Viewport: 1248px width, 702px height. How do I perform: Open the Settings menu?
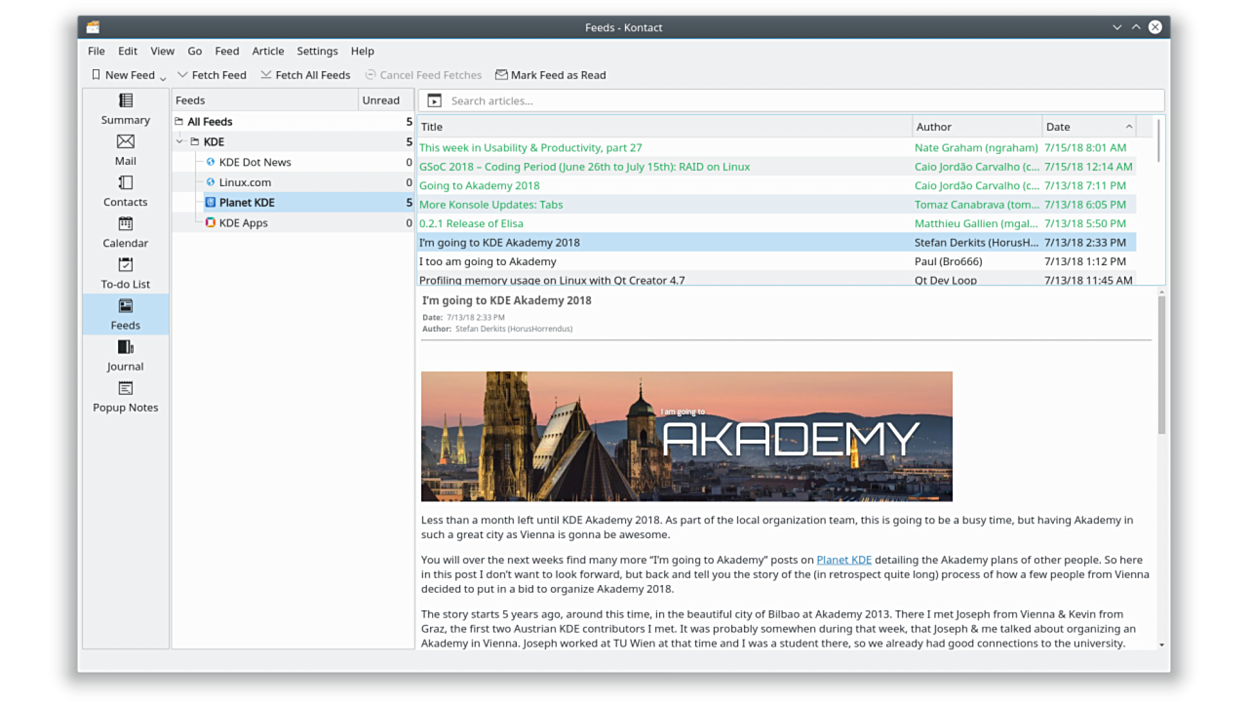tap(317, 51)
